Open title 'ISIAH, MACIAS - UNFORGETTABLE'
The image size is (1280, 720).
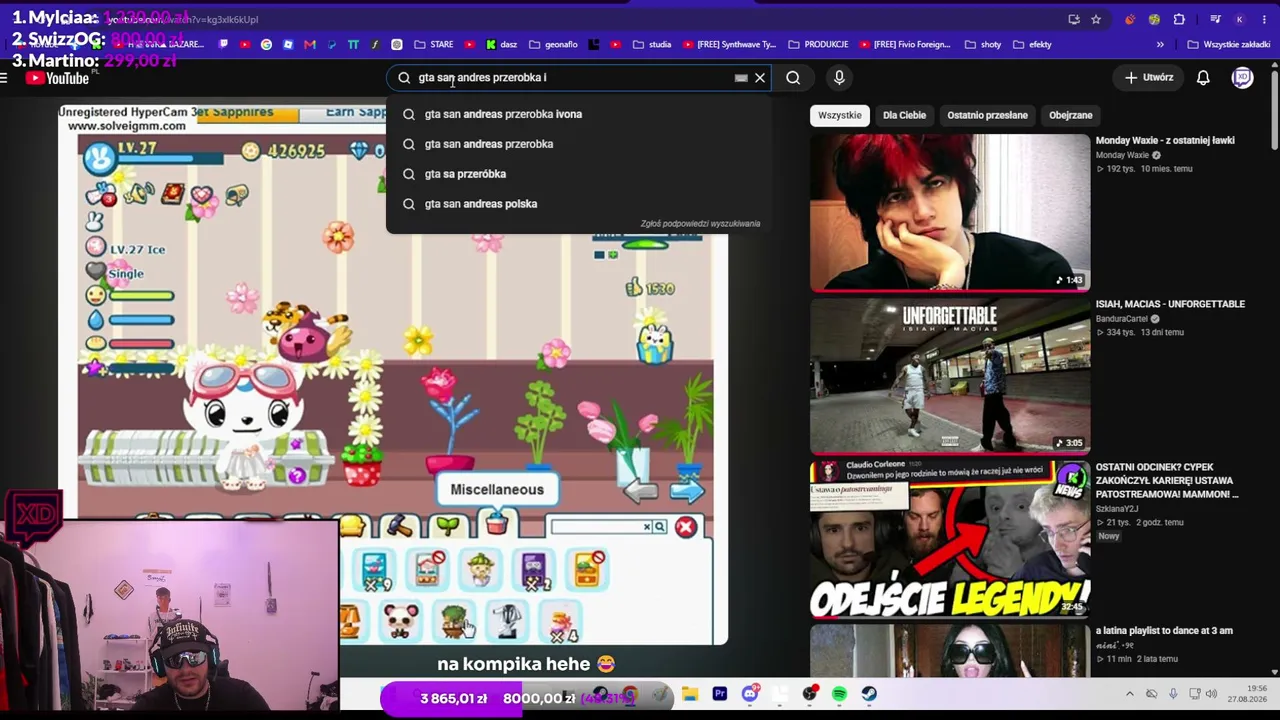1170,304
